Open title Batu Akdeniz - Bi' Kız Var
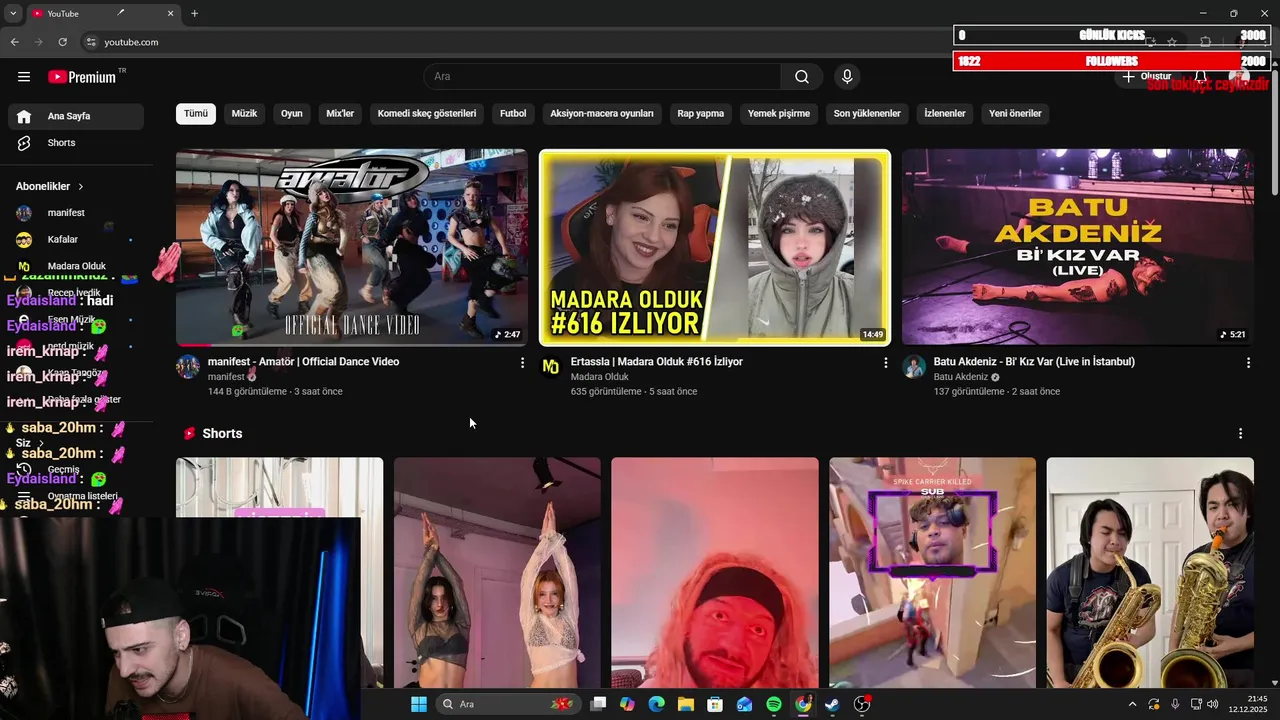This screenshot has height=720, width=1280. pos(1034,362)
